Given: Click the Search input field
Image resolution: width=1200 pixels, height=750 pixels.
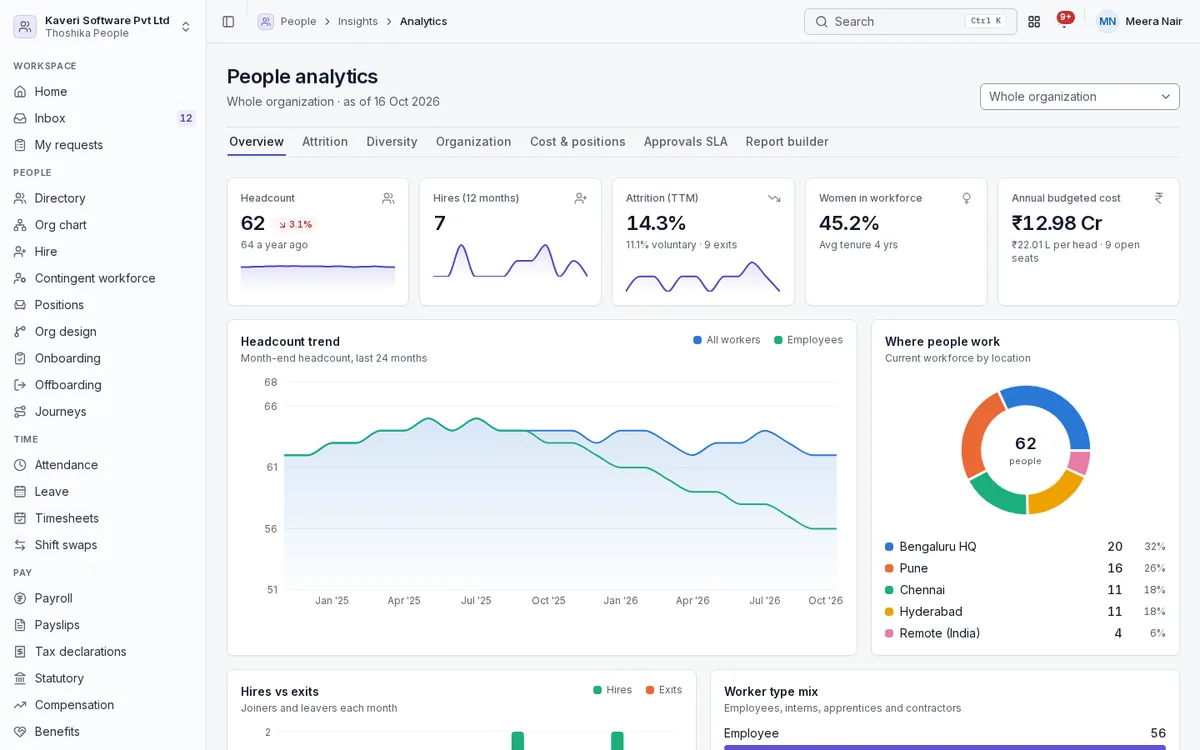Looking at the screenshot, I should [910, 21].
